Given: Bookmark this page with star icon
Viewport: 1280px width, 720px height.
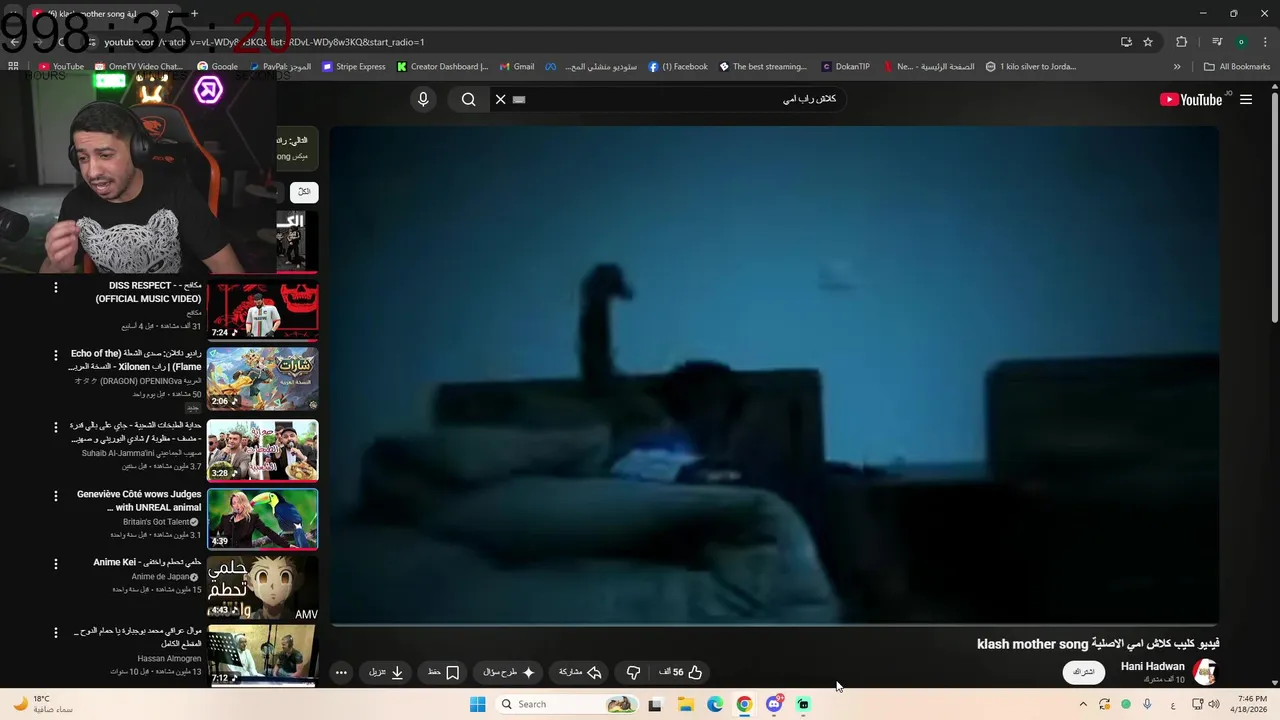Looking at the screenshot, I should (1148, 42).
